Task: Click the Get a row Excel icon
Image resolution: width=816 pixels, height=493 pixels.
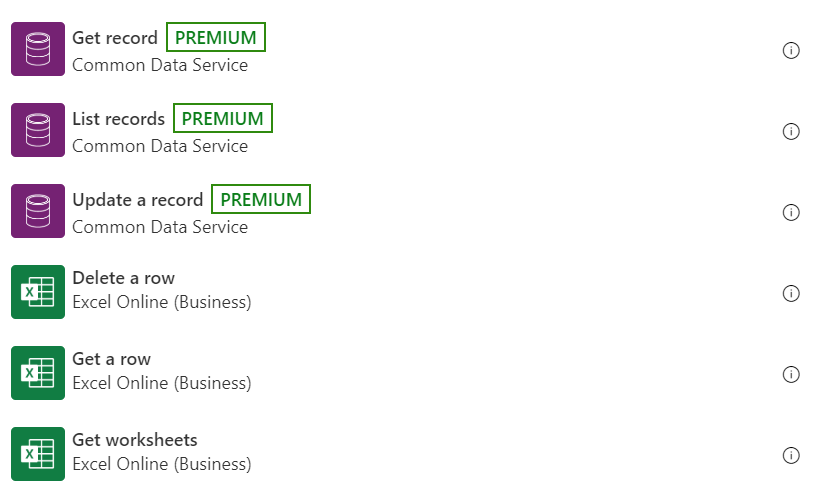Action: [38, 373]
